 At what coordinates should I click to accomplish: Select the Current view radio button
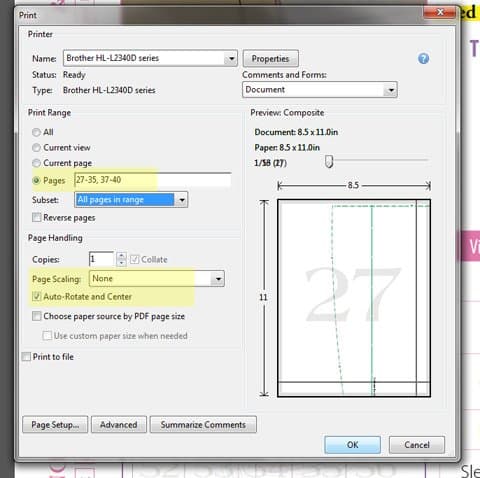point(36,148)
